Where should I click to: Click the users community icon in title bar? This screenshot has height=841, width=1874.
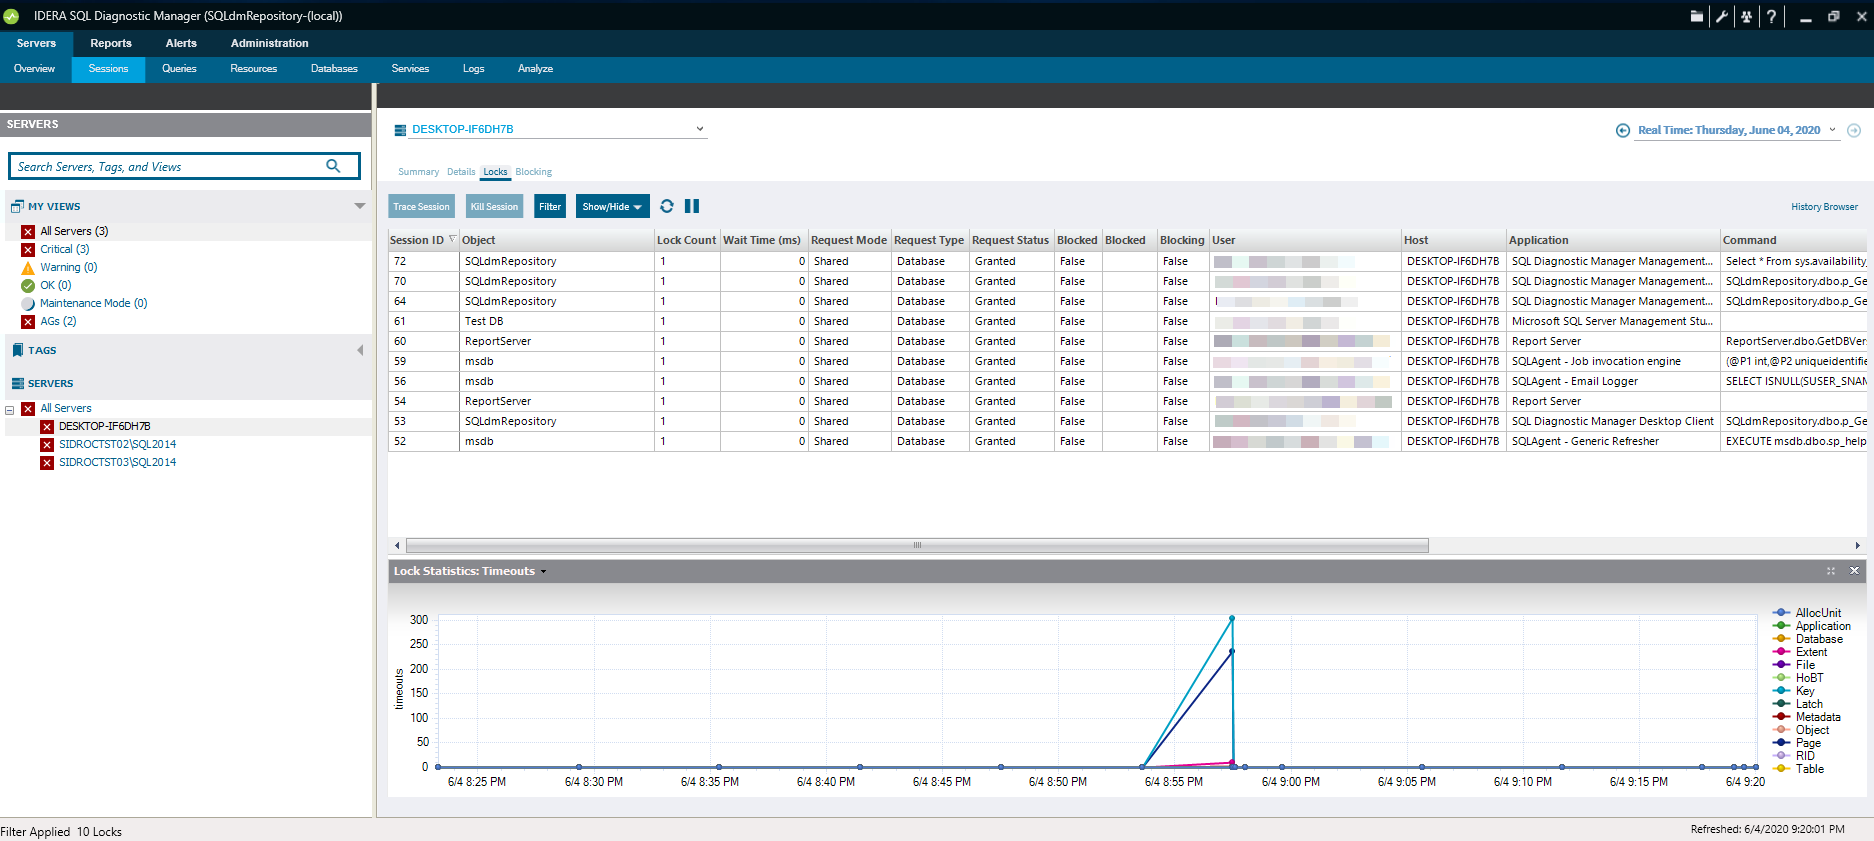click(x=1746, y=16)
